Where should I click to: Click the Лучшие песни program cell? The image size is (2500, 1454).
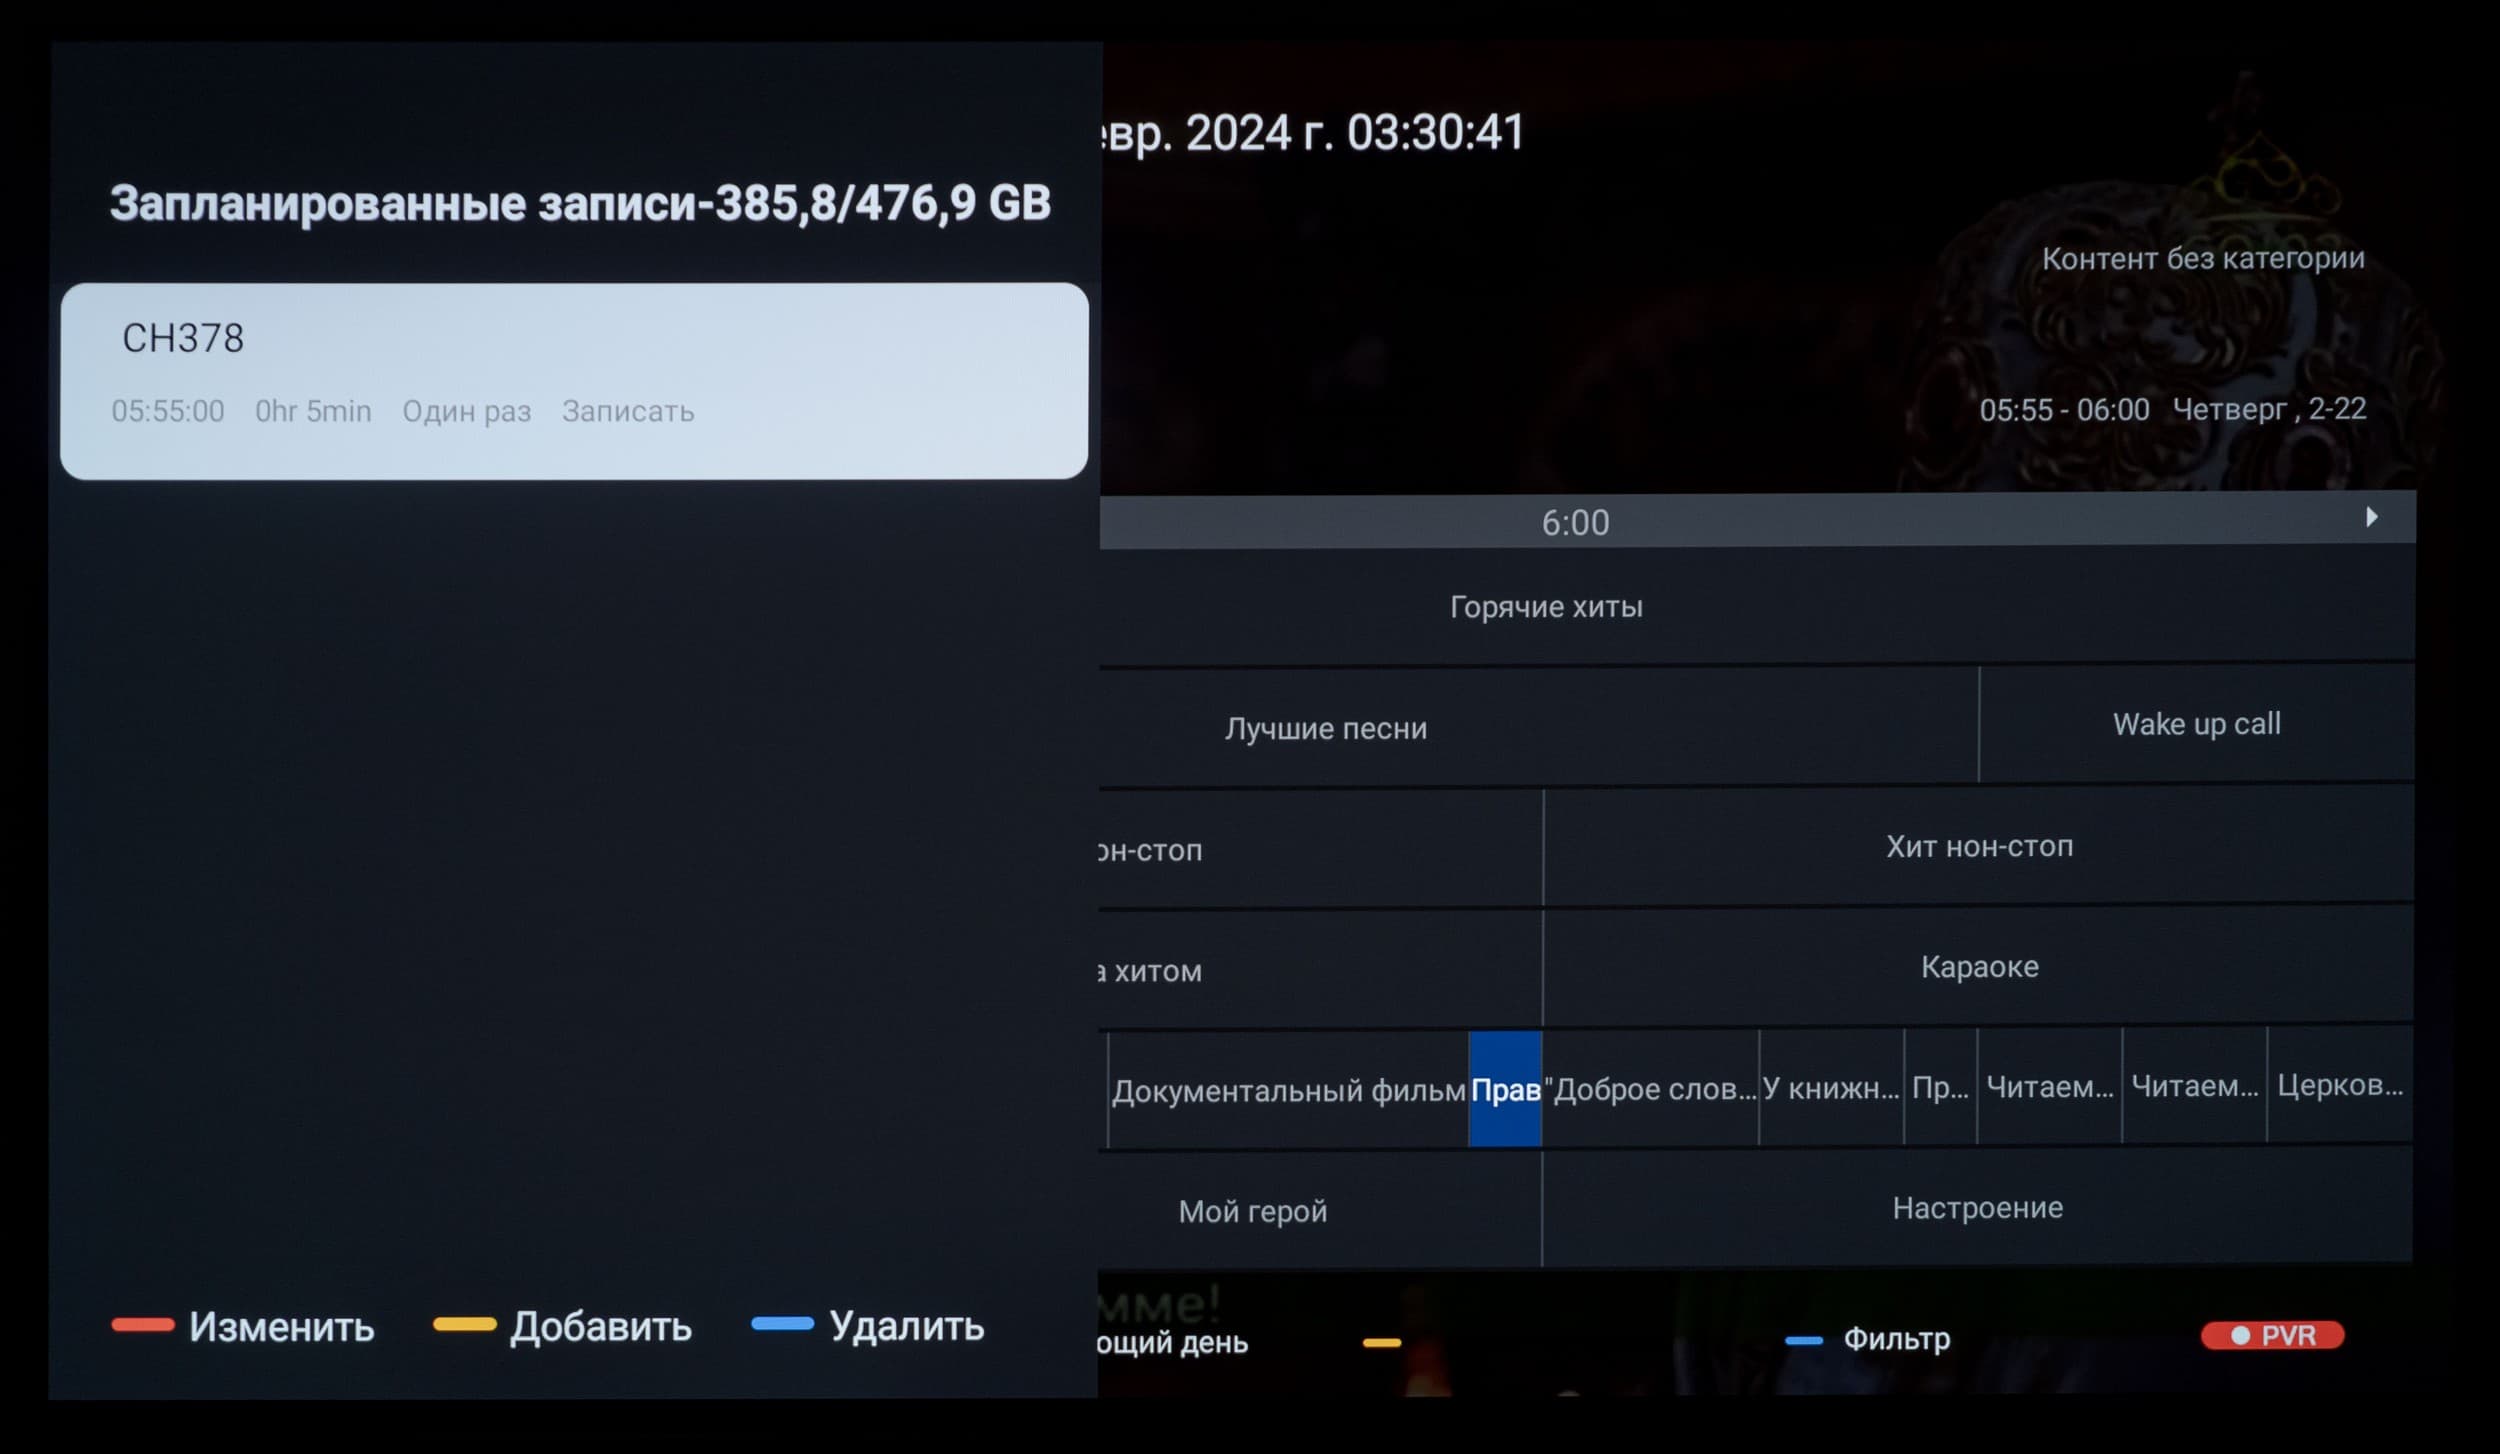click(1326, 728)
